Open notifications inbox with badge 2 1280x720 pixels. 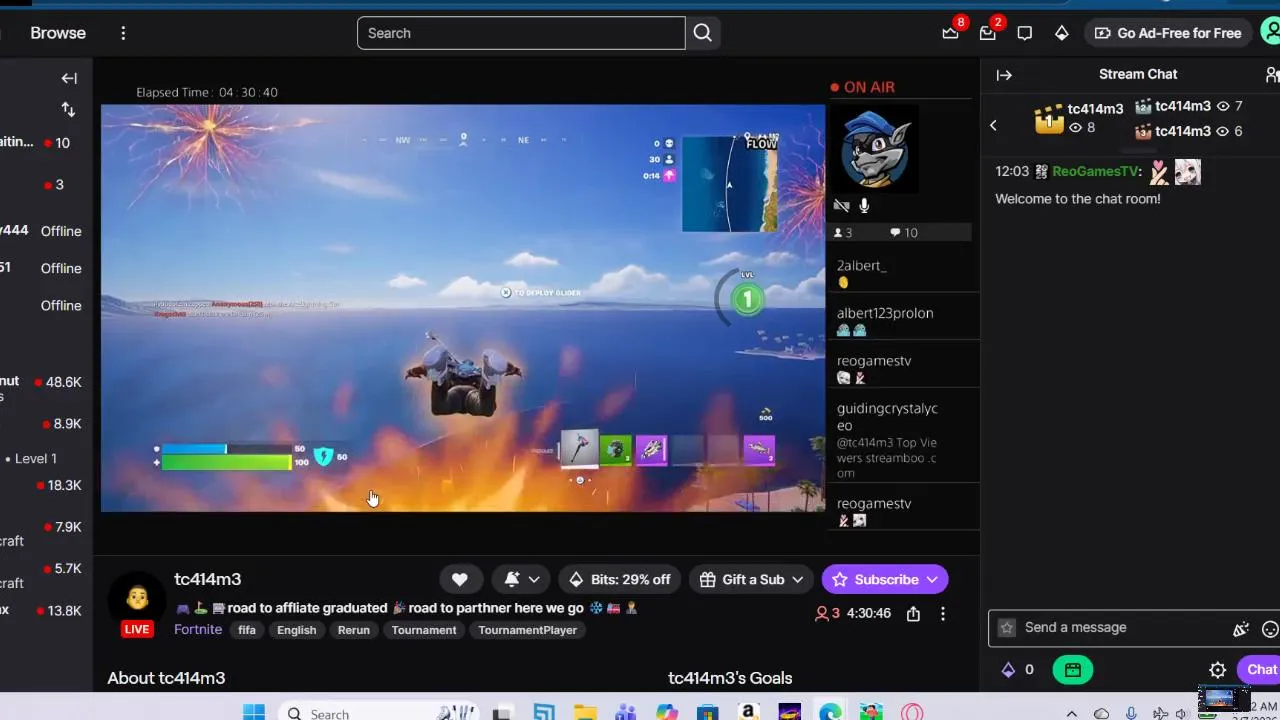(987, 33)
